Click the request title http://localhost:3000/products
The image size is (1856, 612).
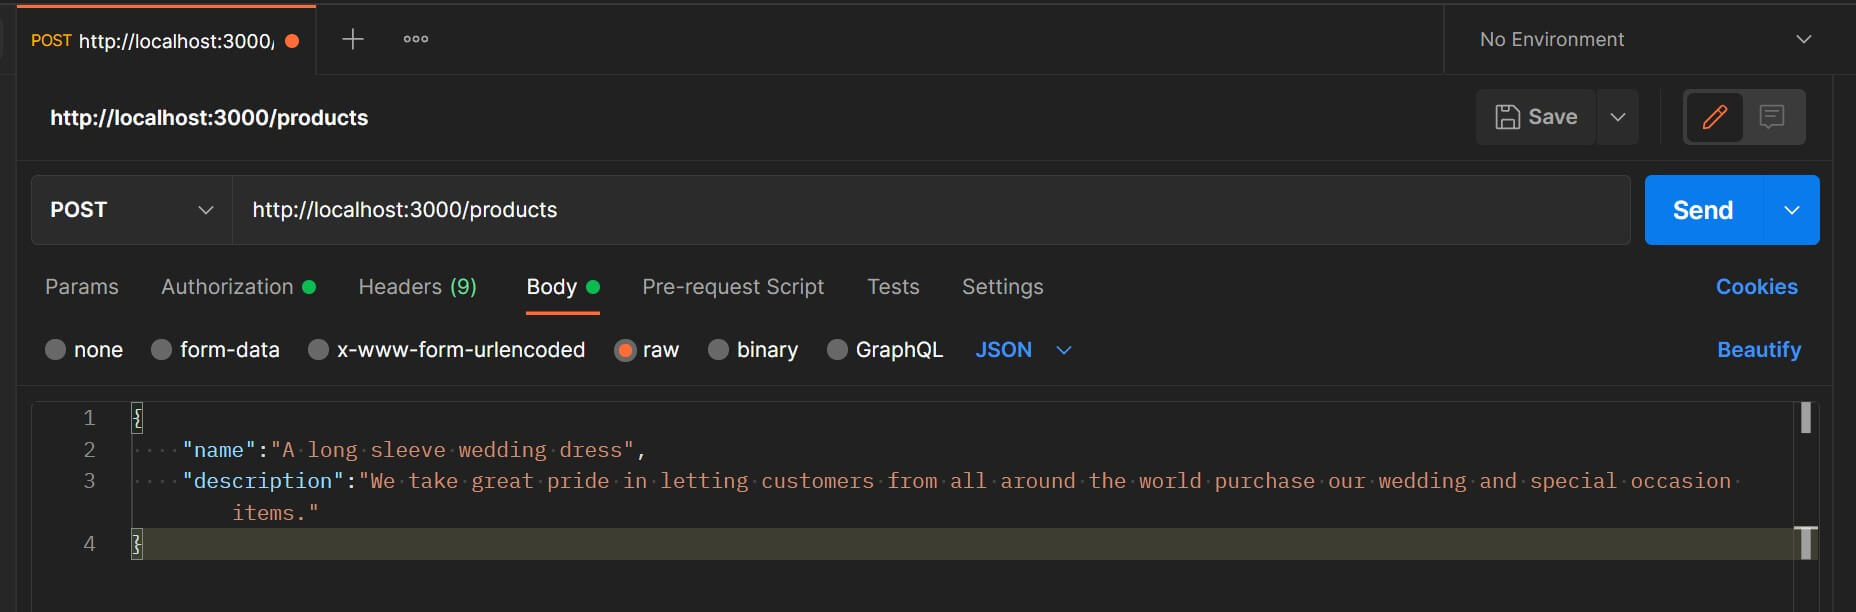coord(209,118)
